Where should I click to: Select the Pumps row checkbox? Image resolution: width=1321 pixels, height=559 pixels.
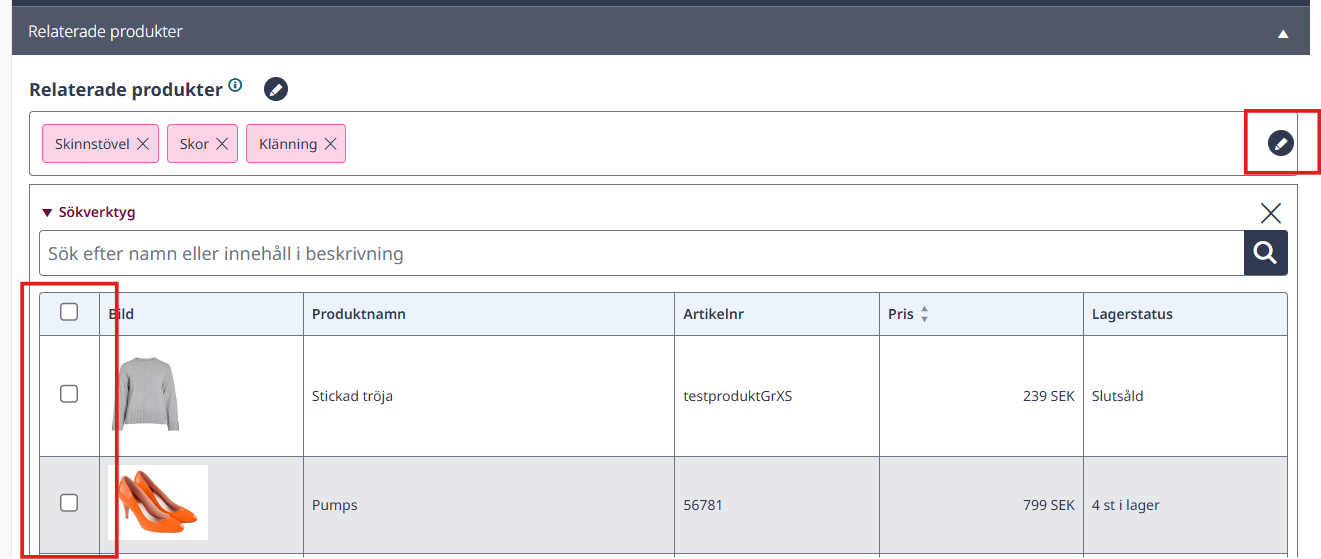(69, 503)
